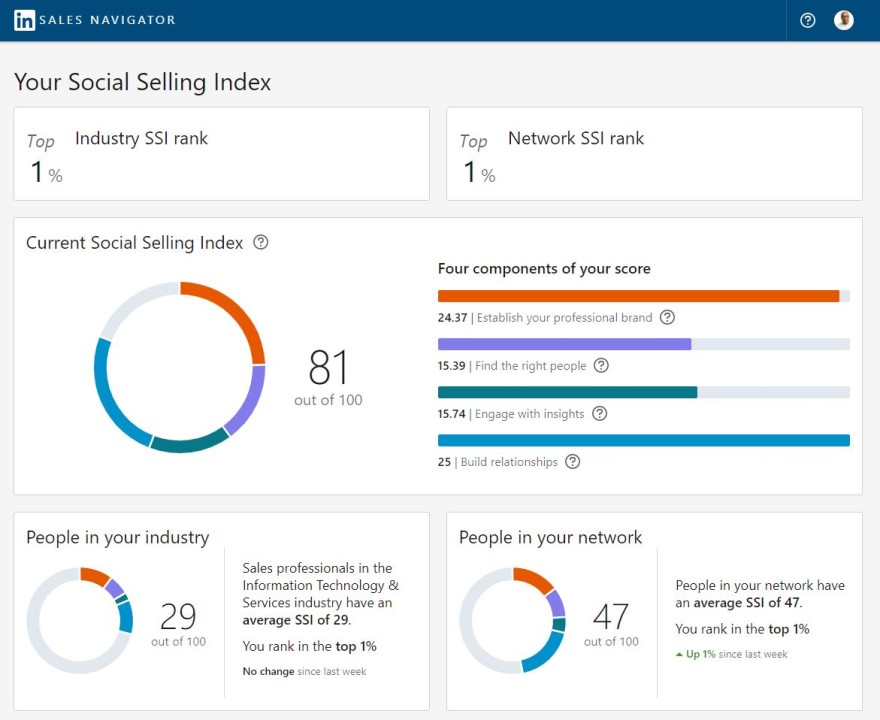Image resolution: width=880 pixels, height=720 pixels.
Task: Click help icon for Find the right people
Action: pyautogui.click(x=601, y=365)
